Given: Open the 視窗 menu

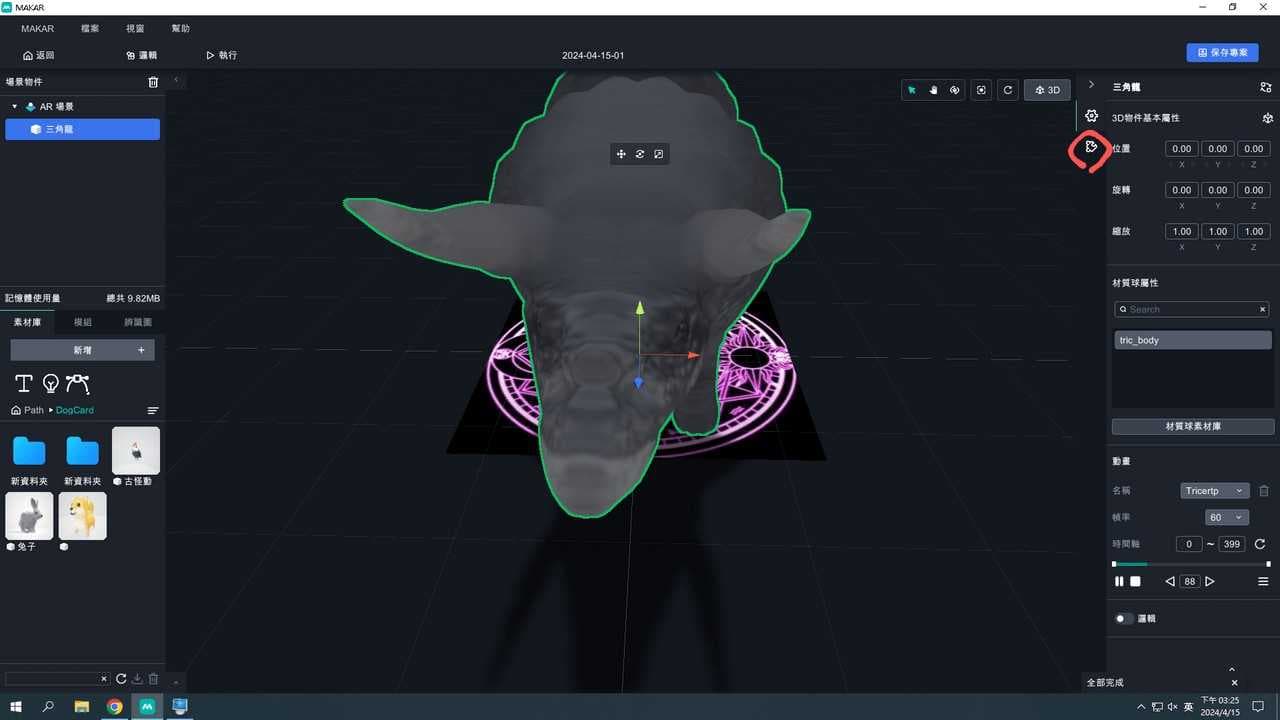Looking at the screenshot, I should coord(135,29).
